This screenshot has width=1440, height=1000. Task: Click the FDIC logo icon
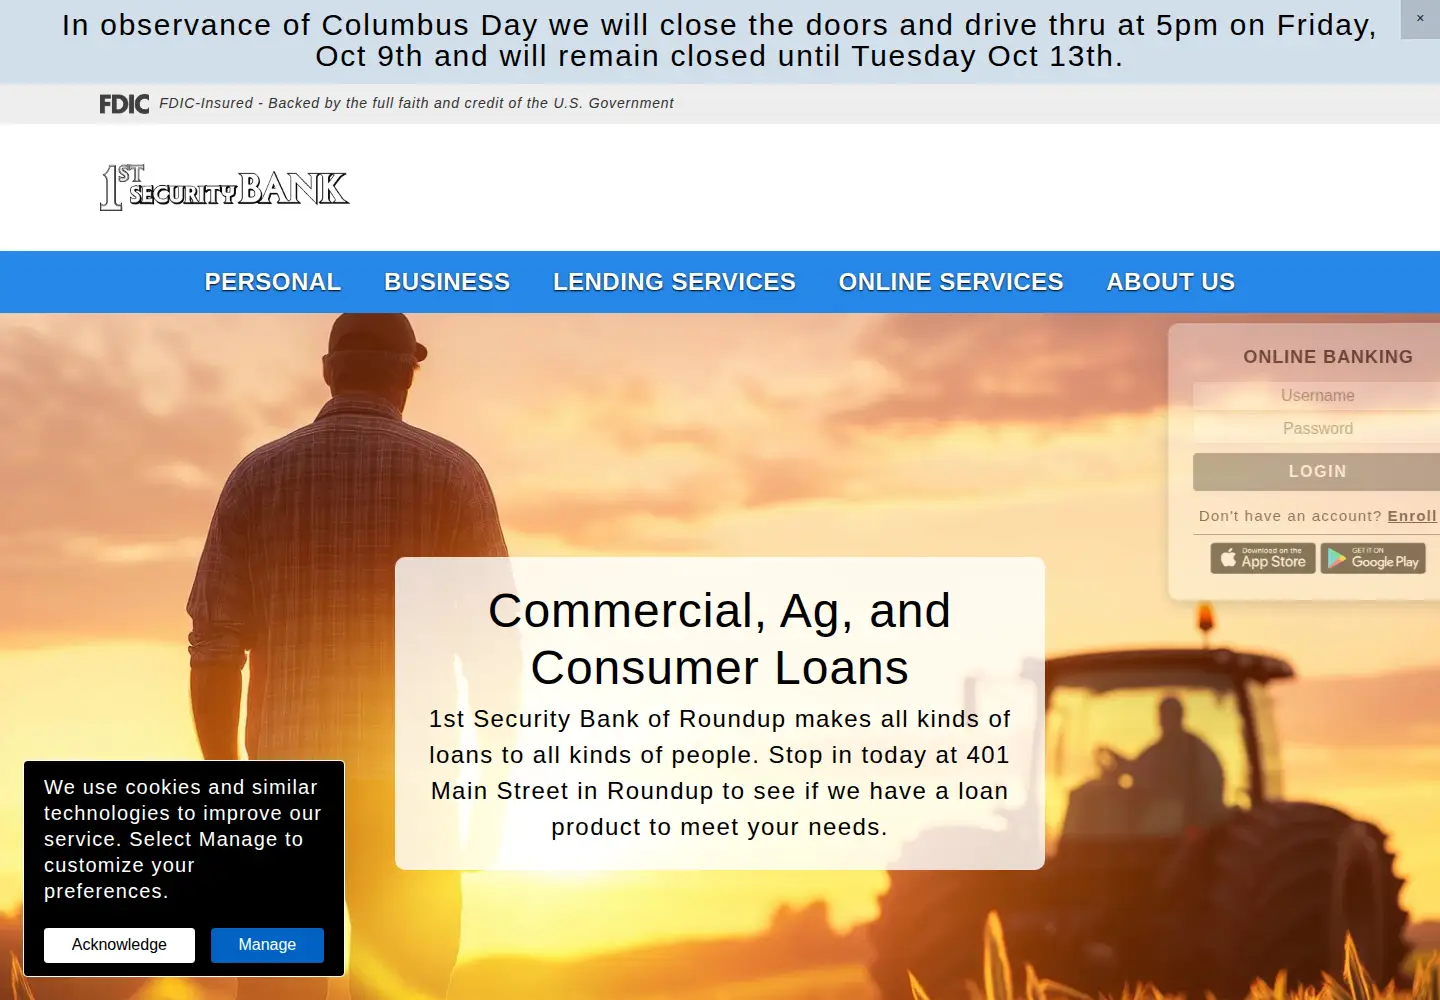point(124,104)
